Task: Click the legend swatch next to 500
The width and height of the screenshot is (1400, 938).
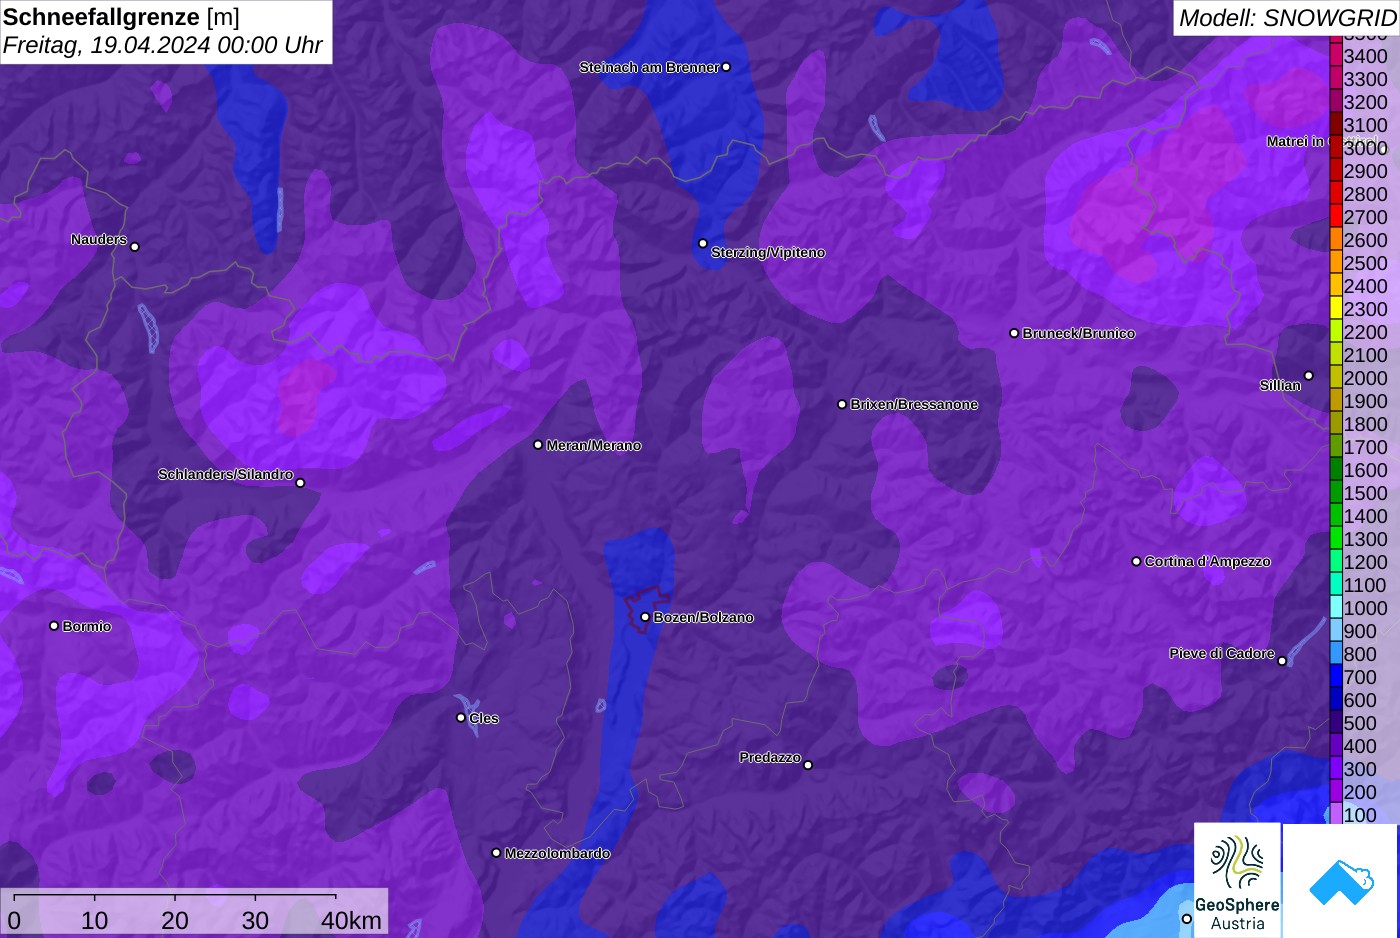Action: pos(1336,723)
